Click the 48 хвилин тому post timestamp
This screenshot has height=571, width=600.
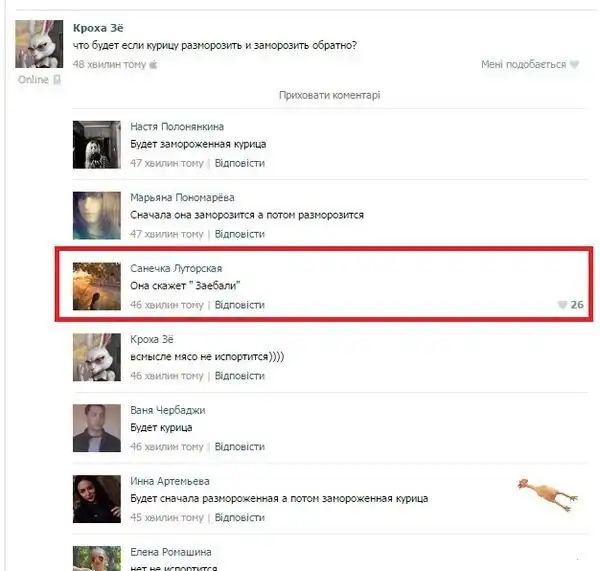[109, 64]
